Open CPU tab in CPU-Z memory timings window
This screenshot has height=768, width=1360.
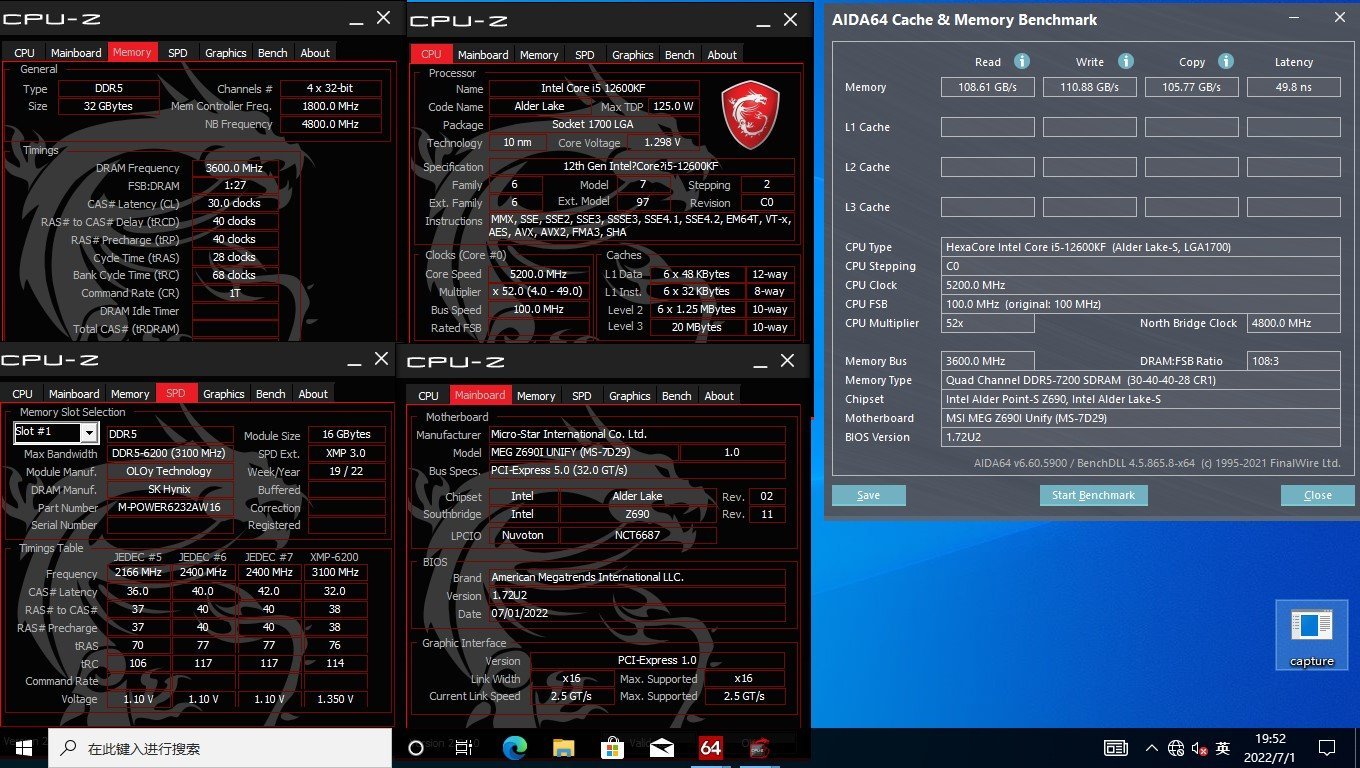pyautogui.click(x=24, y=53)
